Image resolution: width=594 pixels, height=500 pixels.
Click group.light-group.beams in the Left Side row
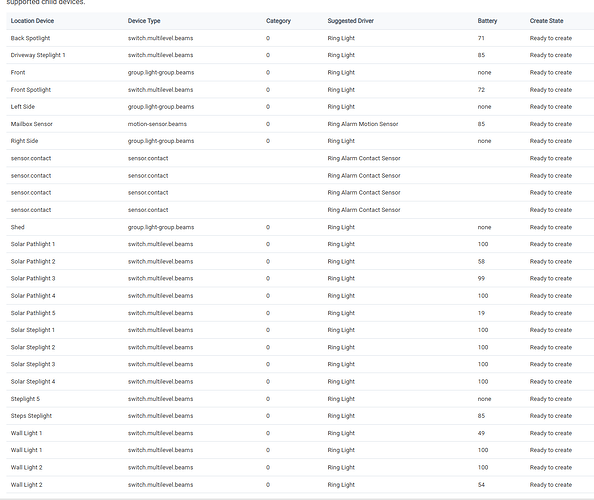coord(161,107)
